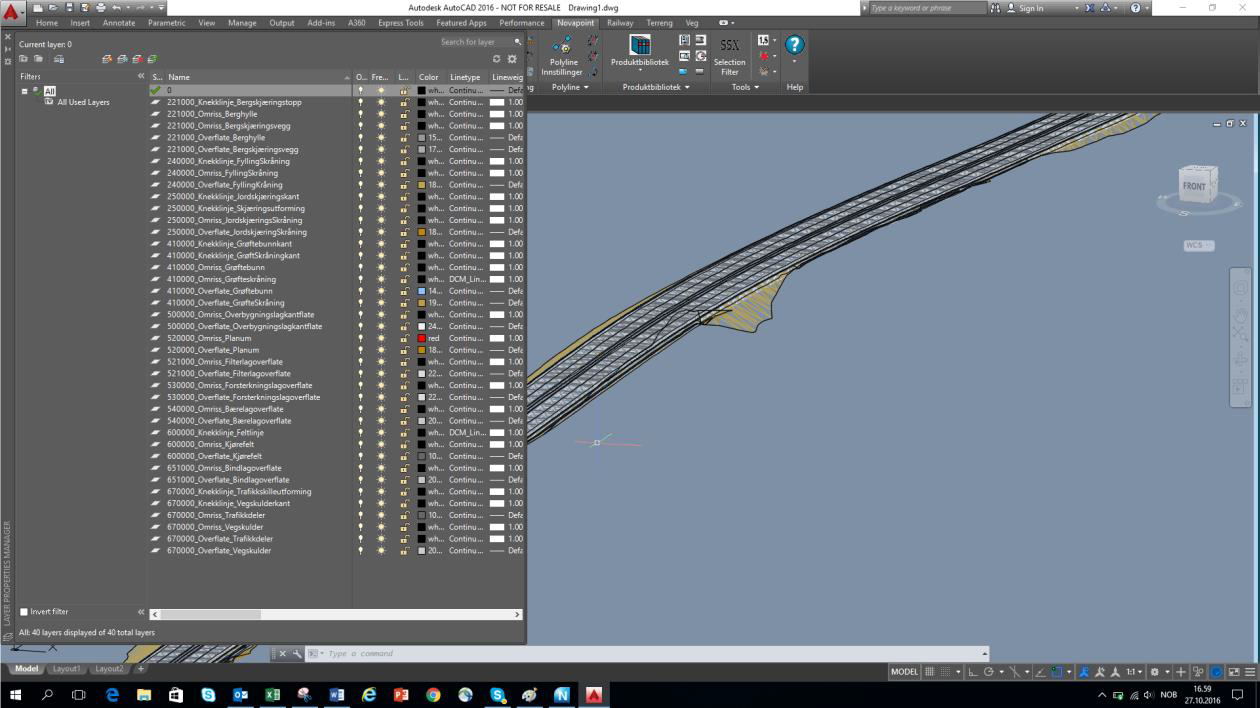Click the Workspace switching gear icon

[1156, 672]
